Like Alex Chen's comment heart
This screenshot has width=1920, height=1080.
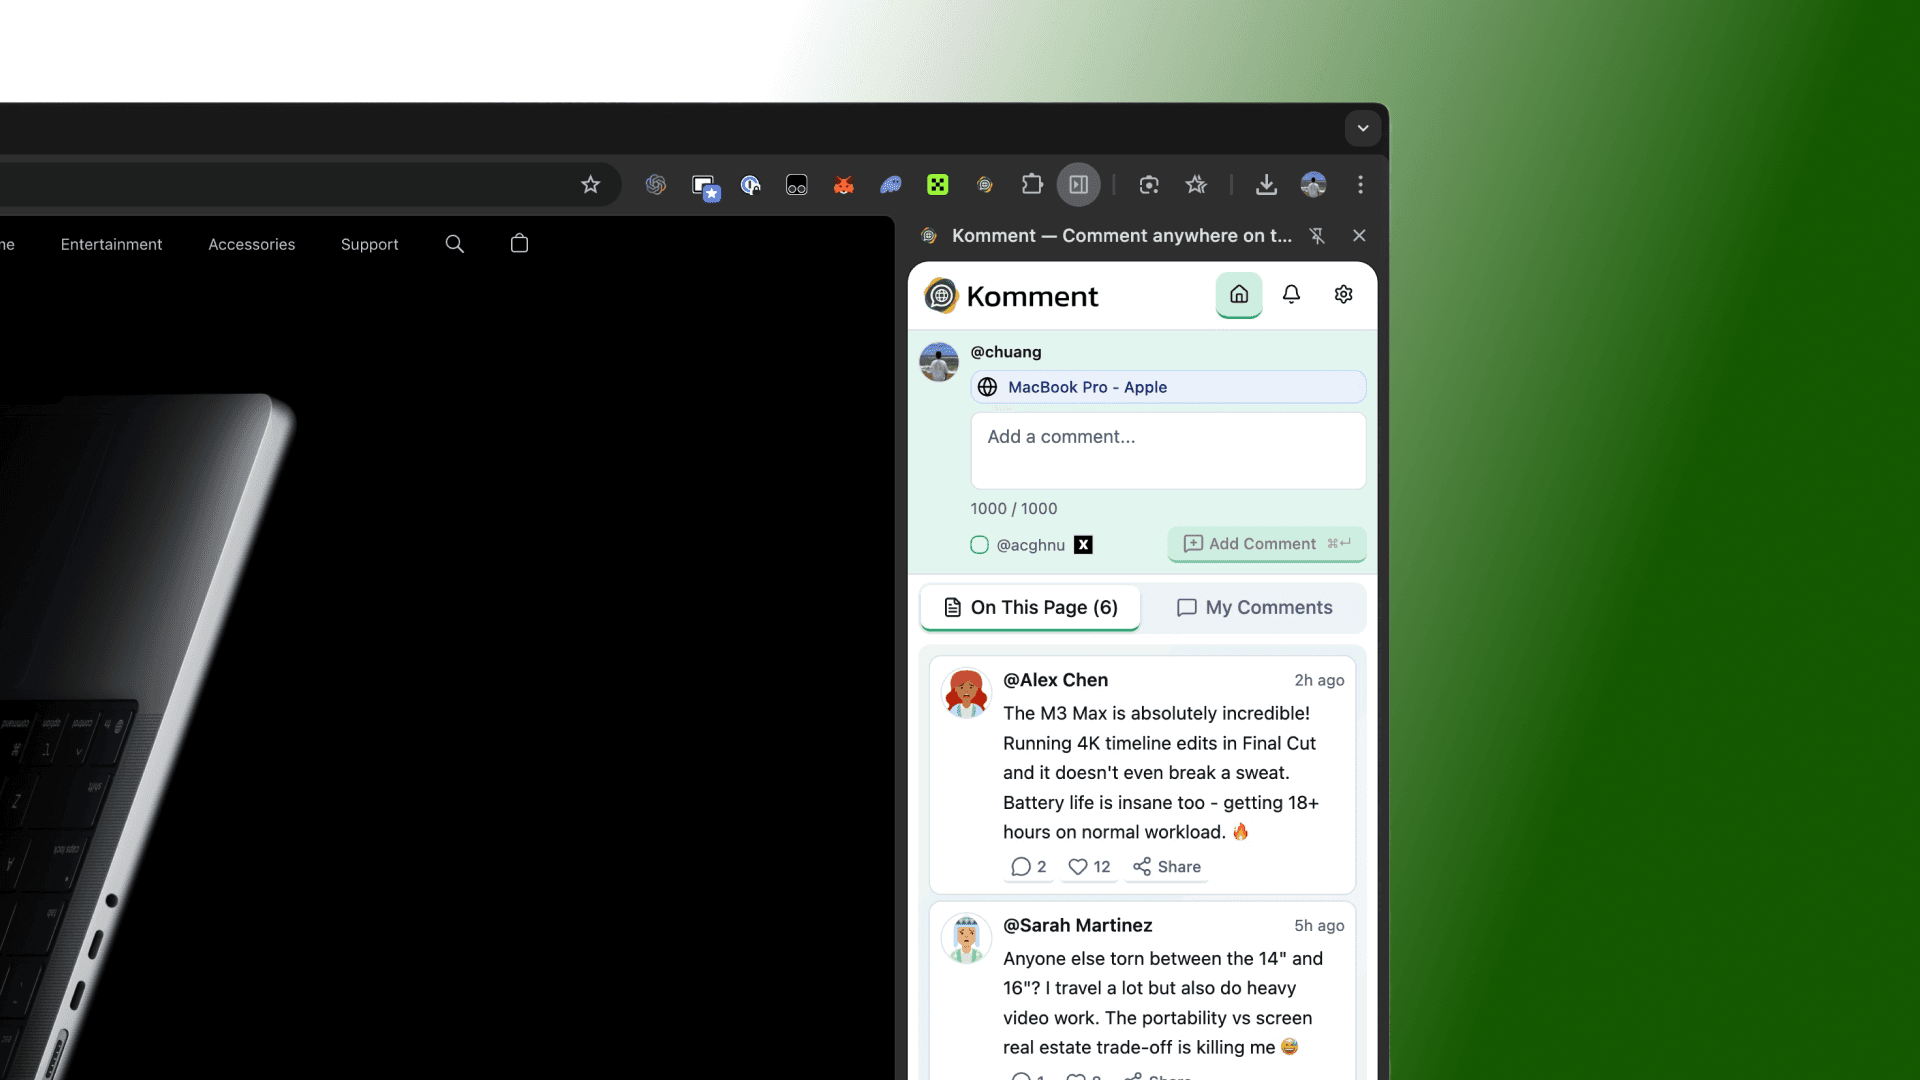[x=1078, y=867]
